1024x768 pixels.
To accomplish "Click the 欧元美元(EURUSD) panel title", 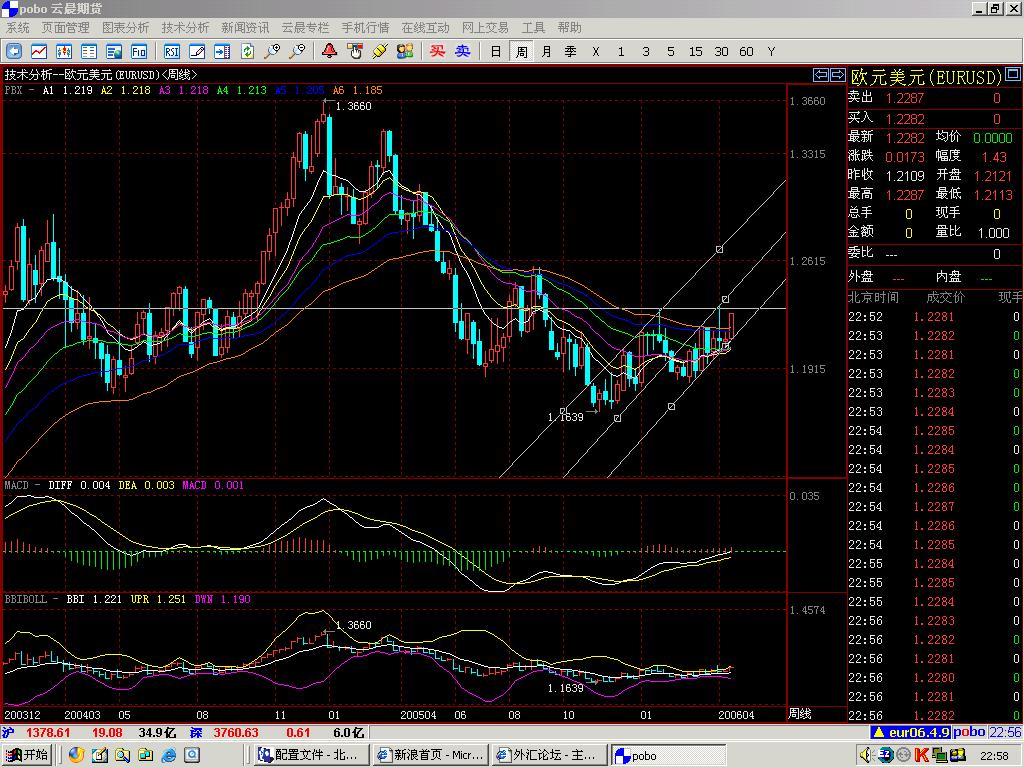I will (926, 77).
